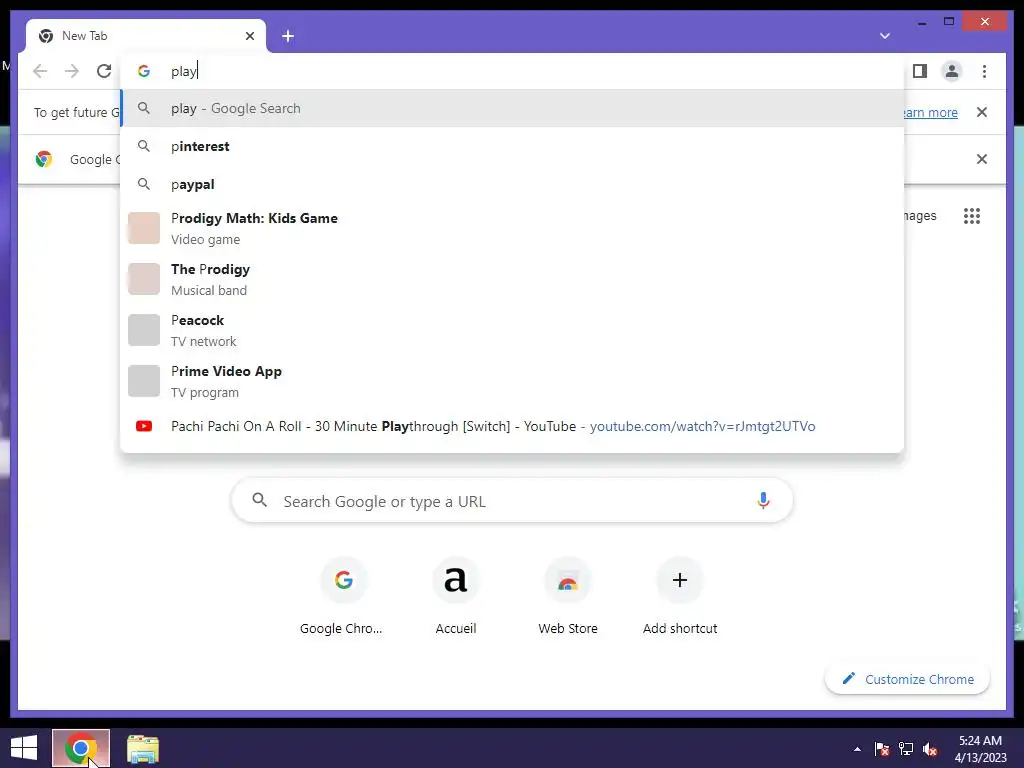This screenshot has height=768, width=1024.
Task: Open the Web Store shortcut
Action: [x=568, y=596]
